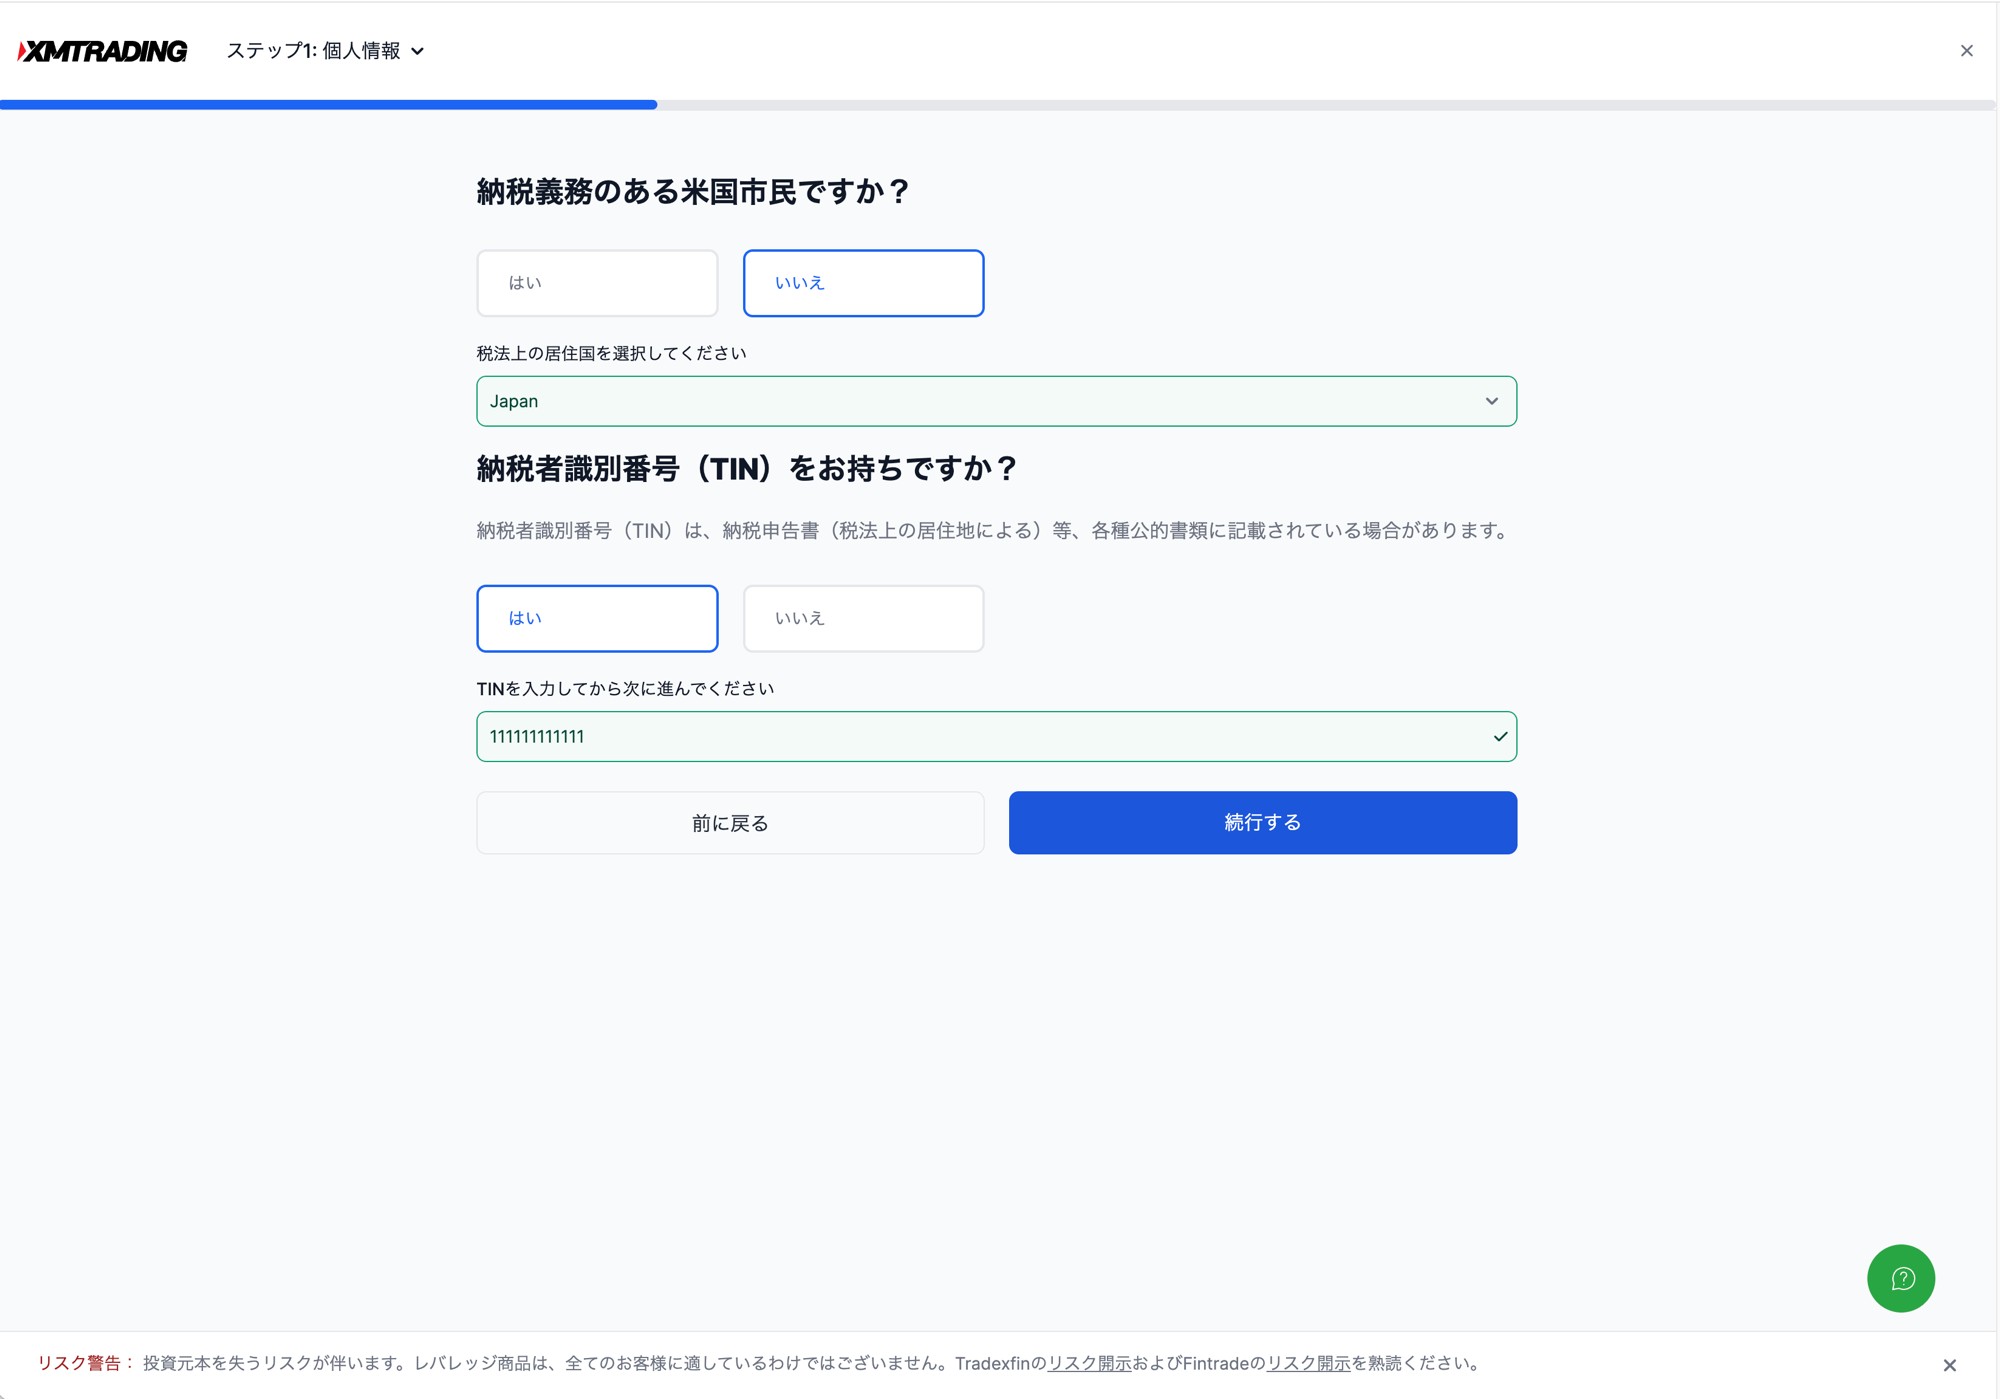Select はい for US citizen question
This screenshot has width=2000, height=1399.
click(597, 283)
